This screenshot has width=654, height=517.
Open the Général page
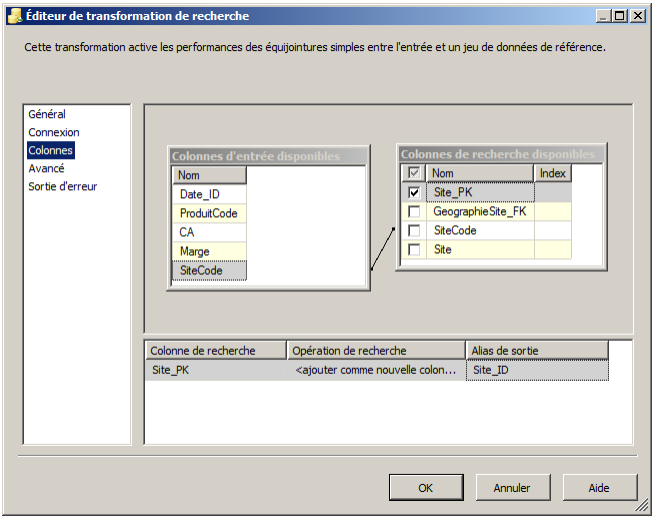tap(47, 114)
